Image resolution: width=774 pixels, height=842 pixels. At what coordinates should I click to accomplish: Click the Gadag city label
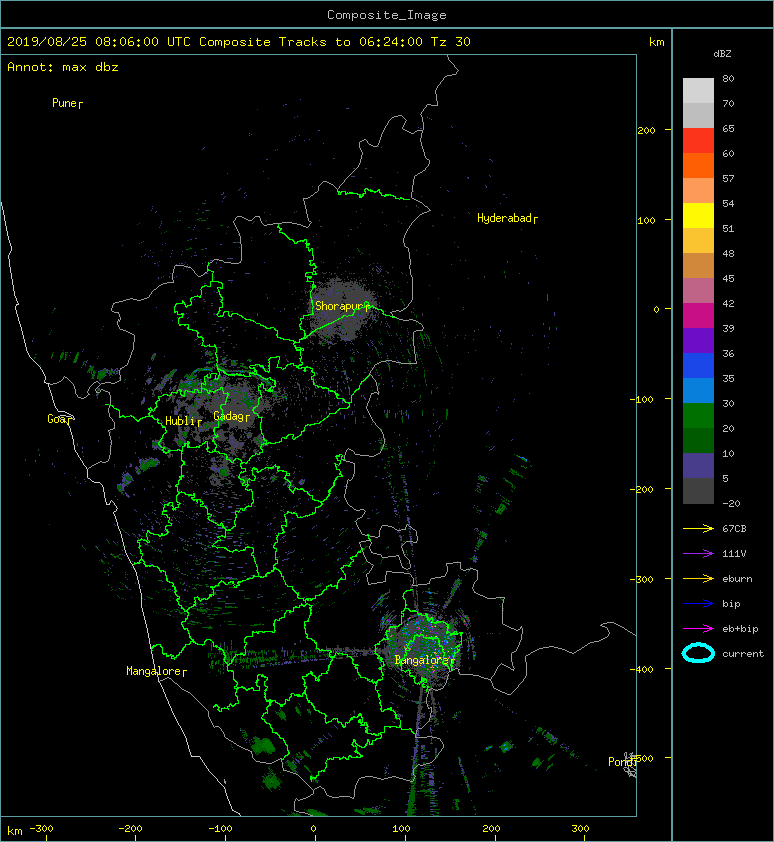point(229,416)
